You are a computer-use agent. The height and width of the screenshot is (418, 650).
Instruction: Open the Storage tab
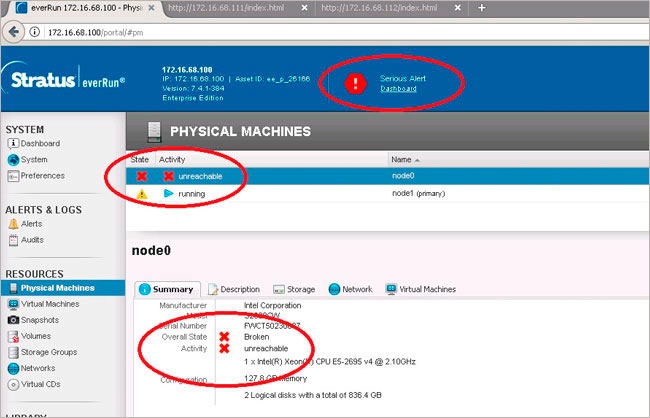click(x=294, y=289)
